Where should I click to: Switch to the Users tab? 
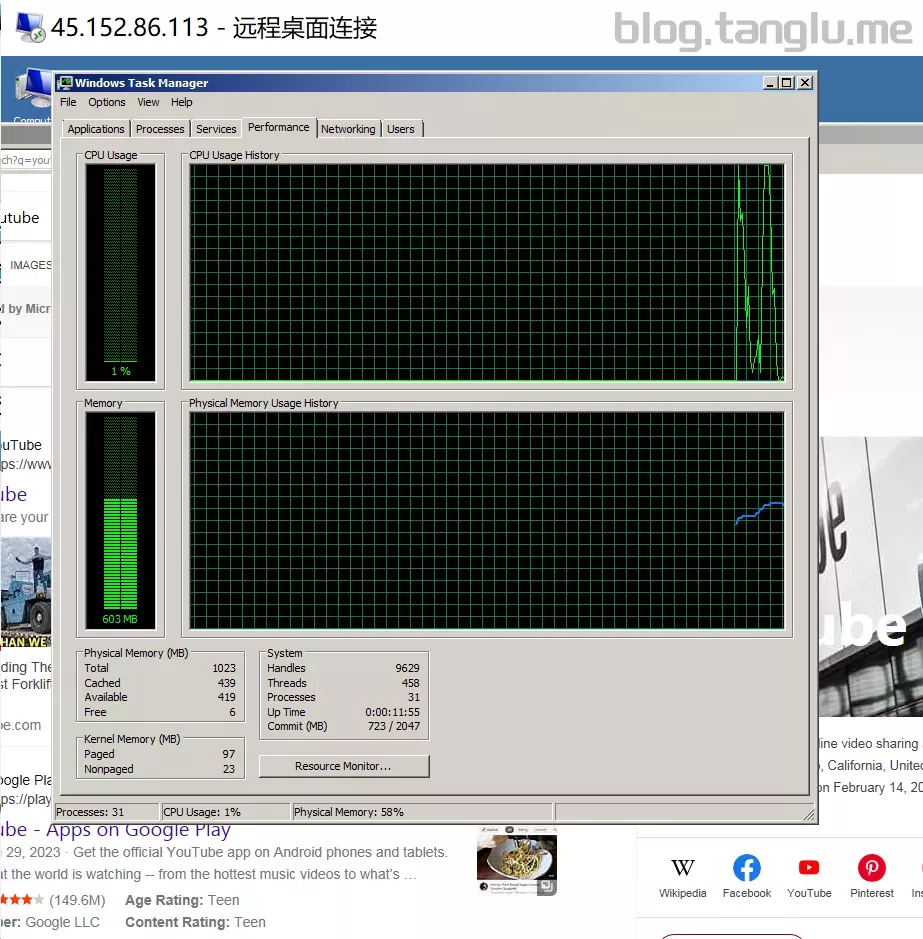pos(401,129)
